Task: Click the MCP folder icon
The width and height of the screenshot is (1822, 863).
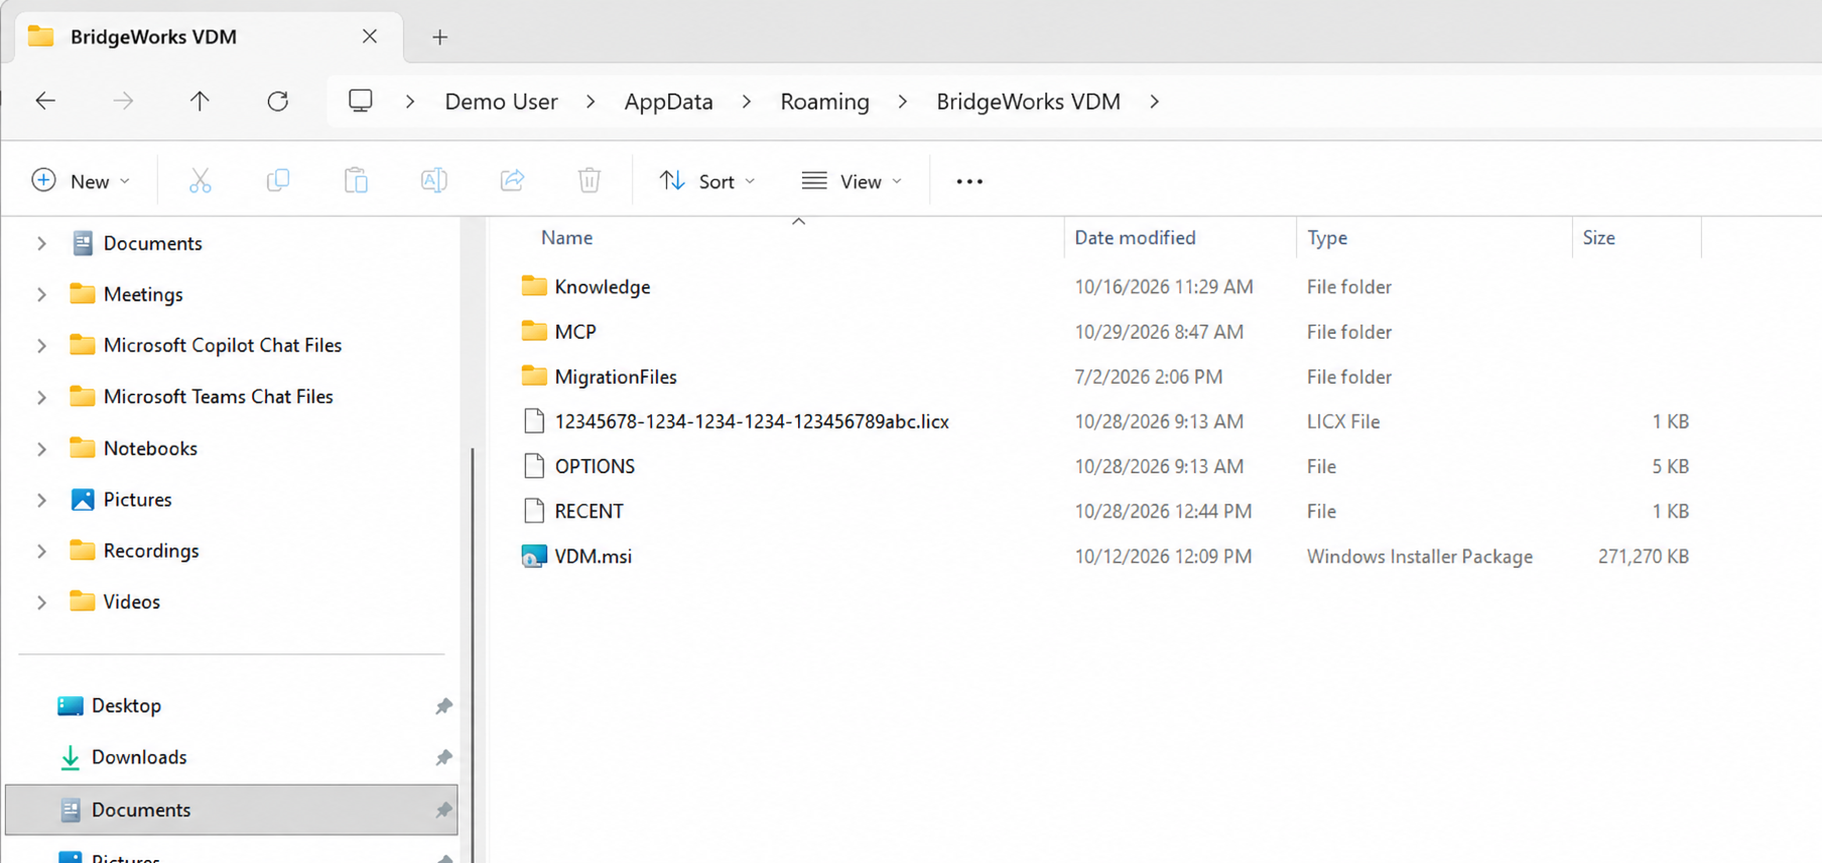Action: pyautogui.click(x=534, y=331)
